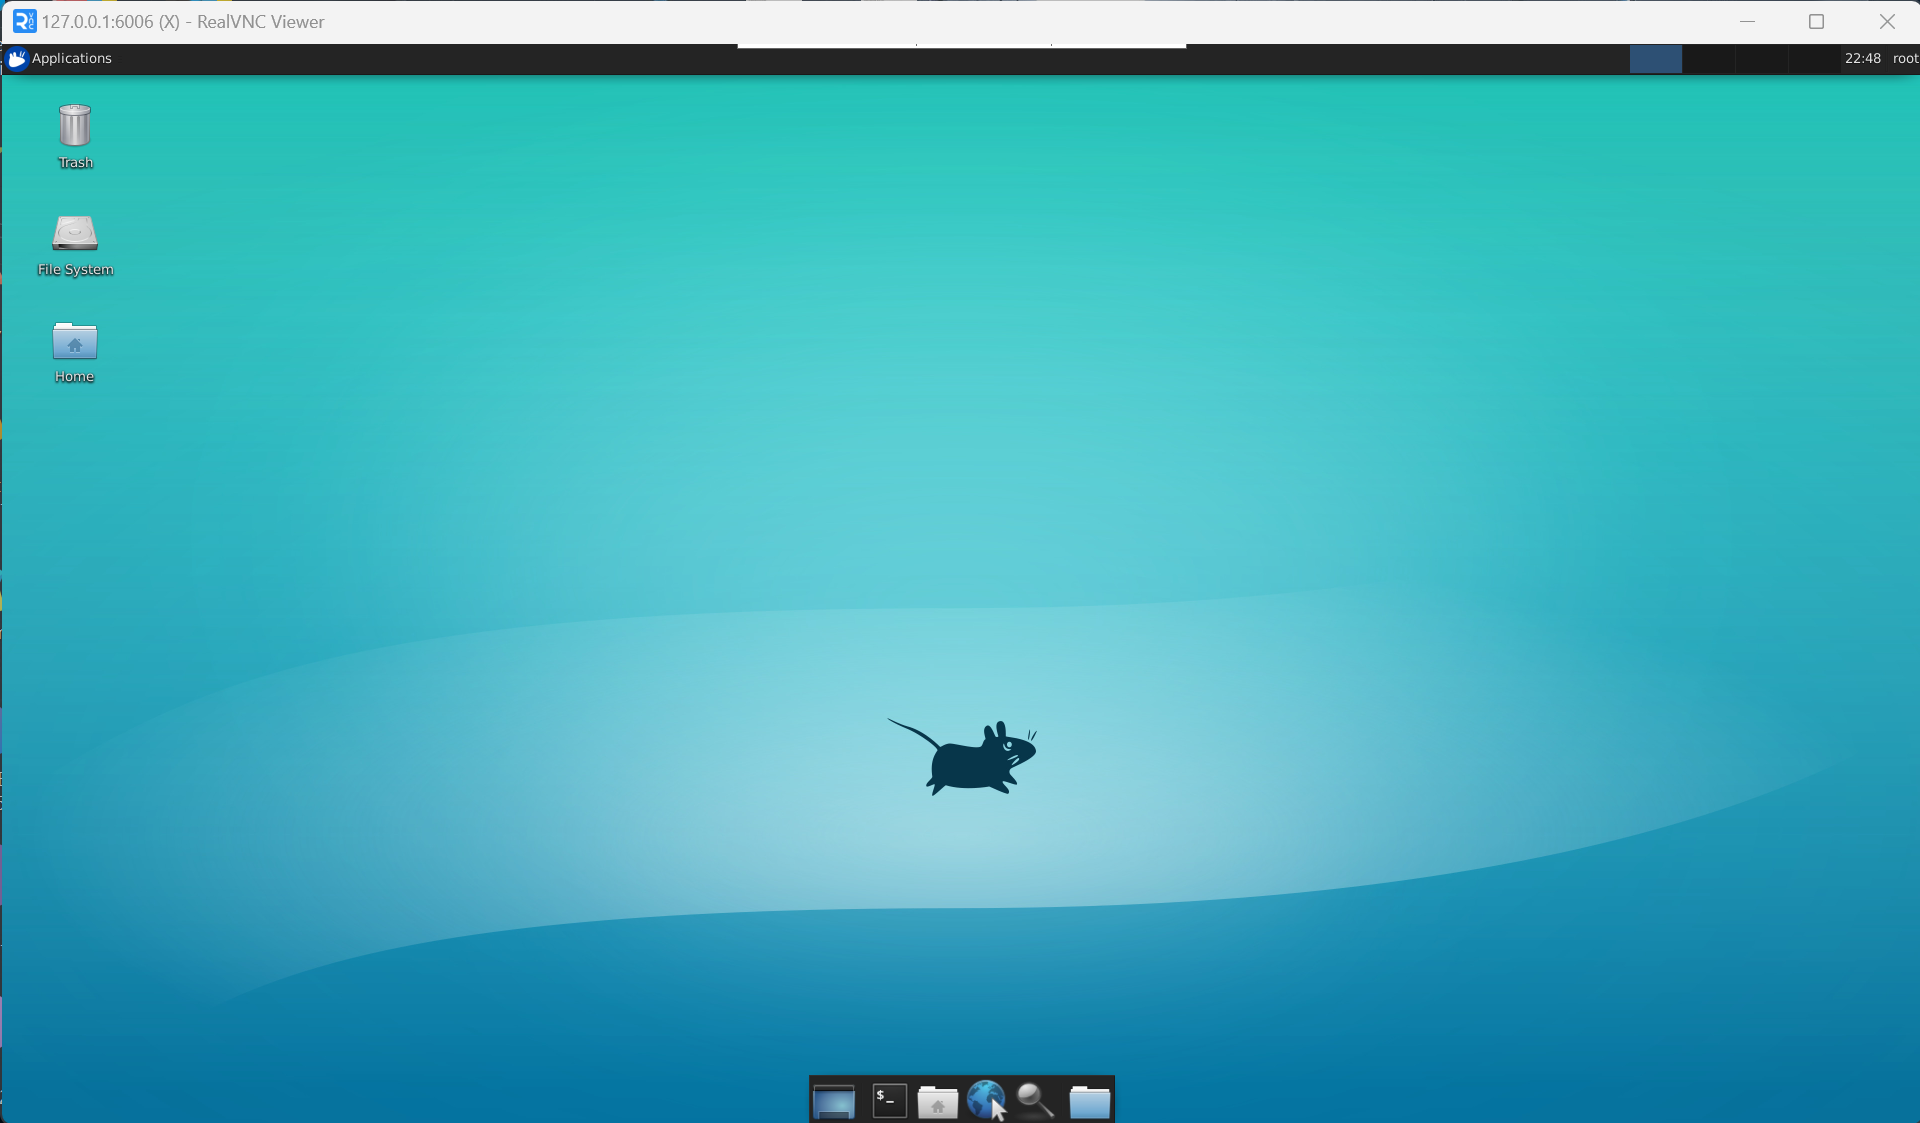Open the Applications menu
This screenshot has width=1920, height=1123.
point(60,58)
